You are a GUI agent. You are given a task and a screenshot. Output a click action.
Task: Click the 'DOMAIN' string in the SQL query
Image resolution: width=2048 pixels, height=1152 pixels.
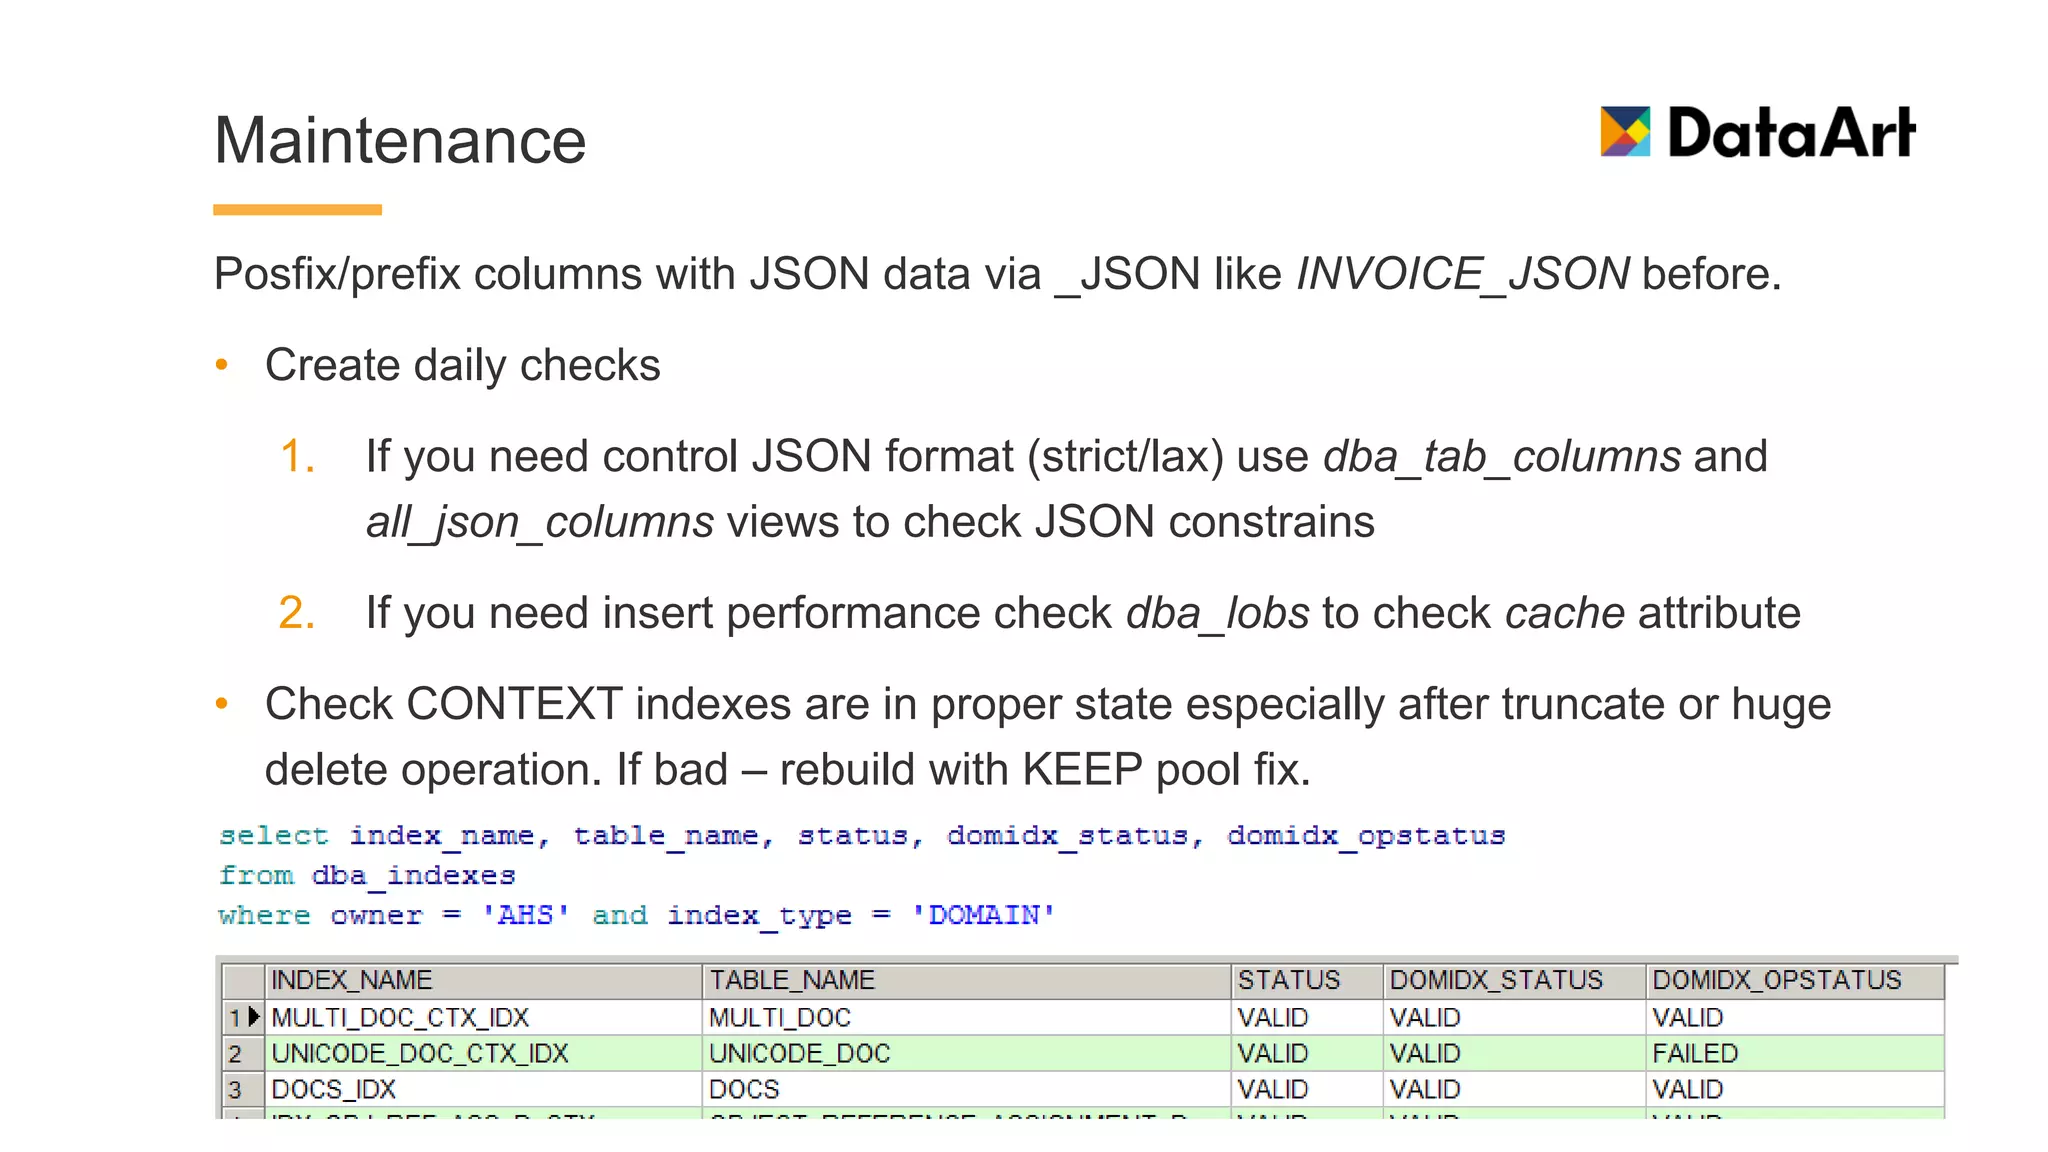[x=983, y=915]
